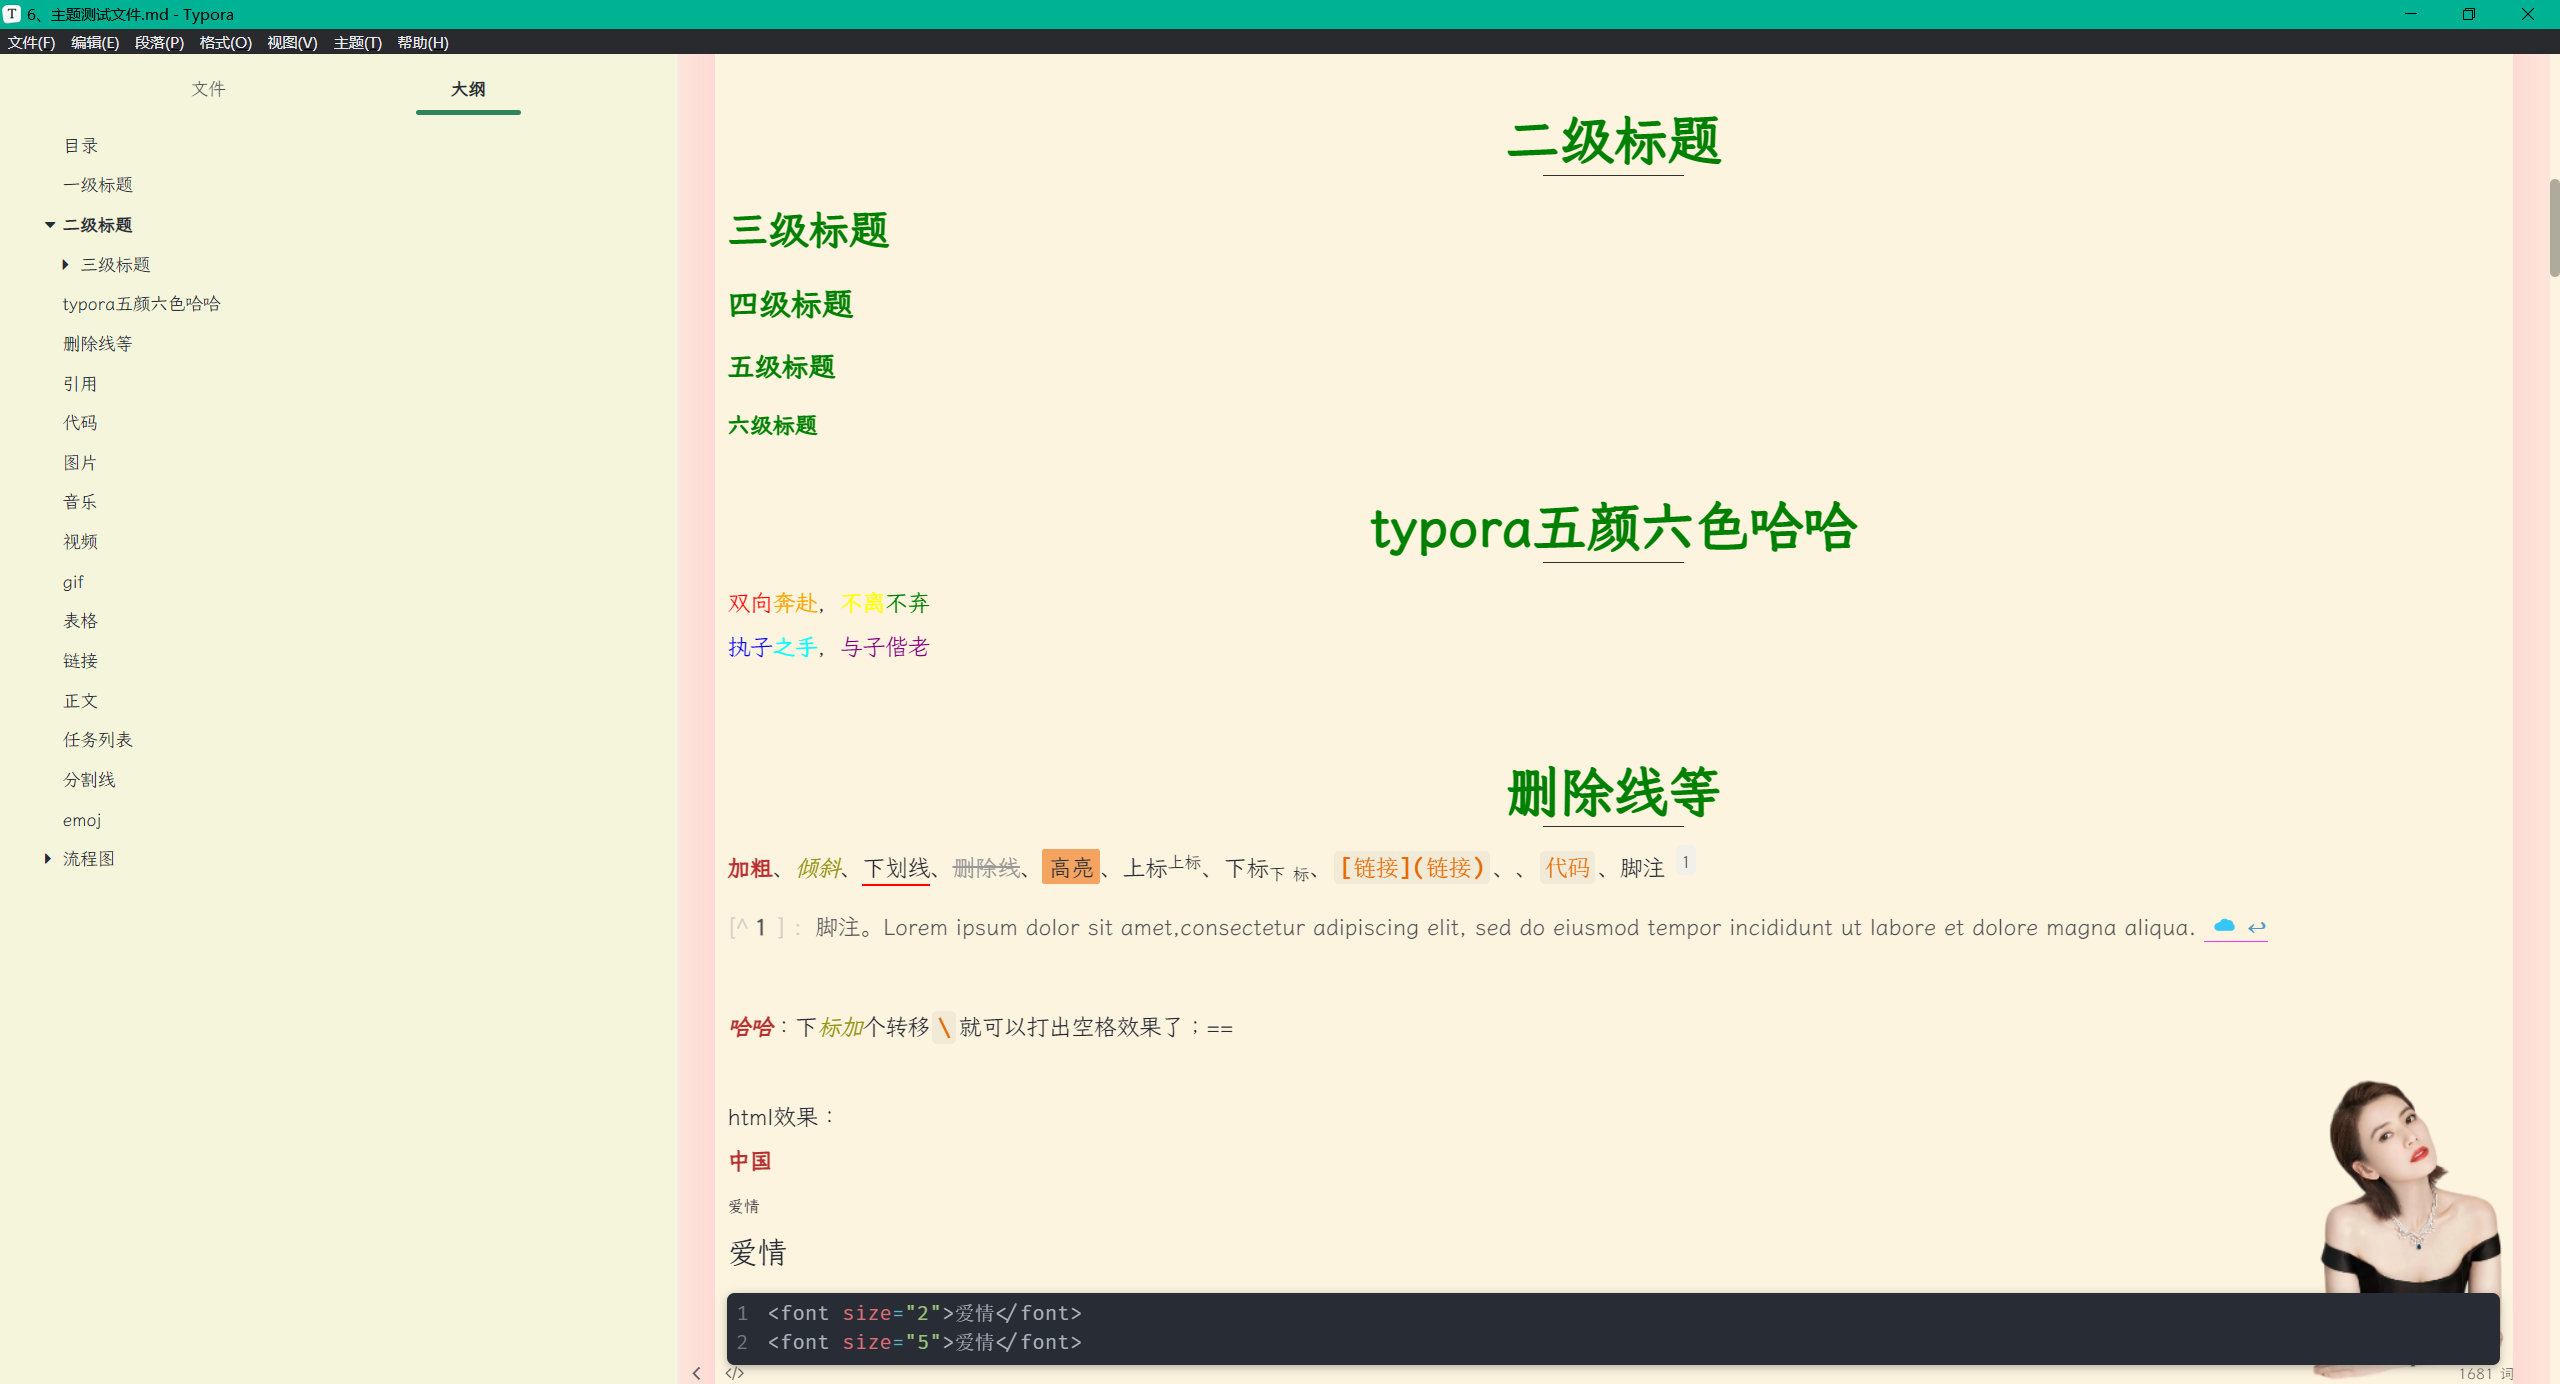Screen dimensions: 2560x1384
Task: Switch to the 文件 sidebar tab
Action: [209, 89]
